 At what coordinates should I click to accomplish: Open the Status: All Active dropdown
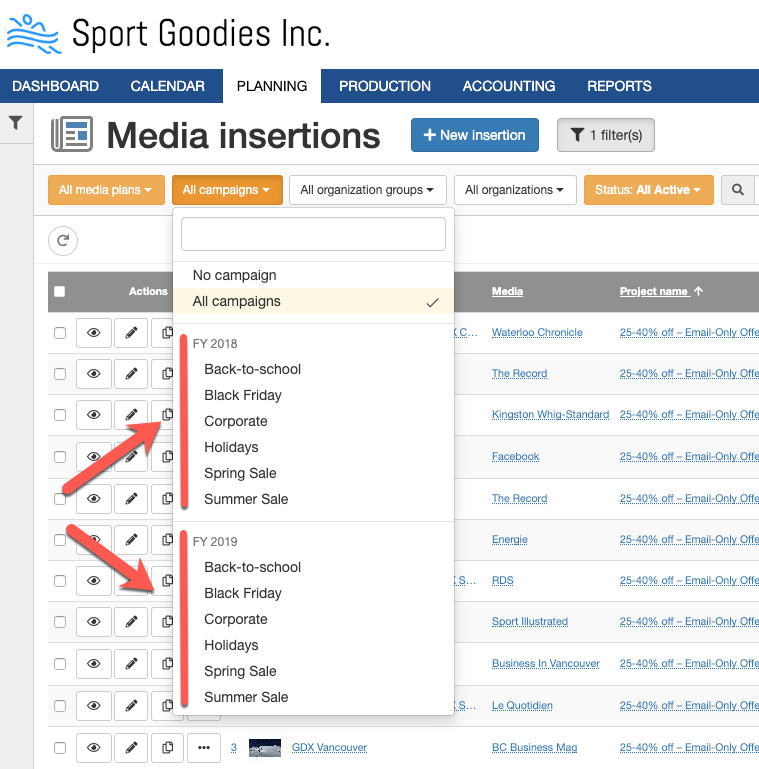click(648, 190)
